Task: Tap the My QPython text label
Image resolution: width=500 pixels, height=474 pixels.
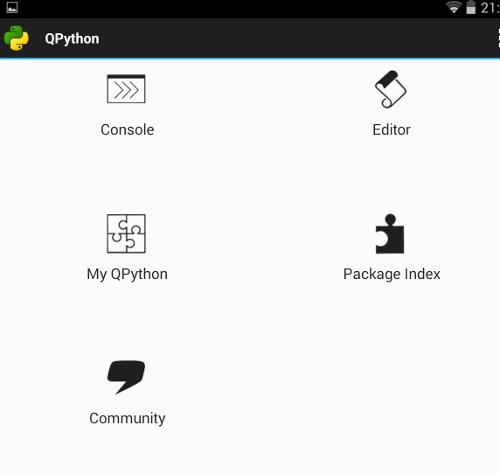Action: 127,274
